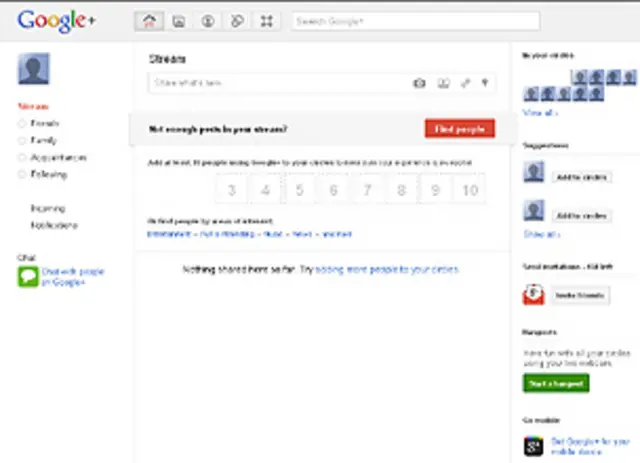Click the green chat bubble icon

(28, 277)
